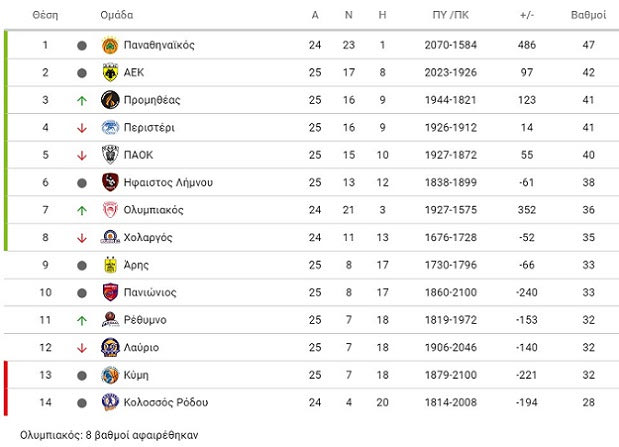
Task: Click the +/- column header
Action: tap(527, 15)
